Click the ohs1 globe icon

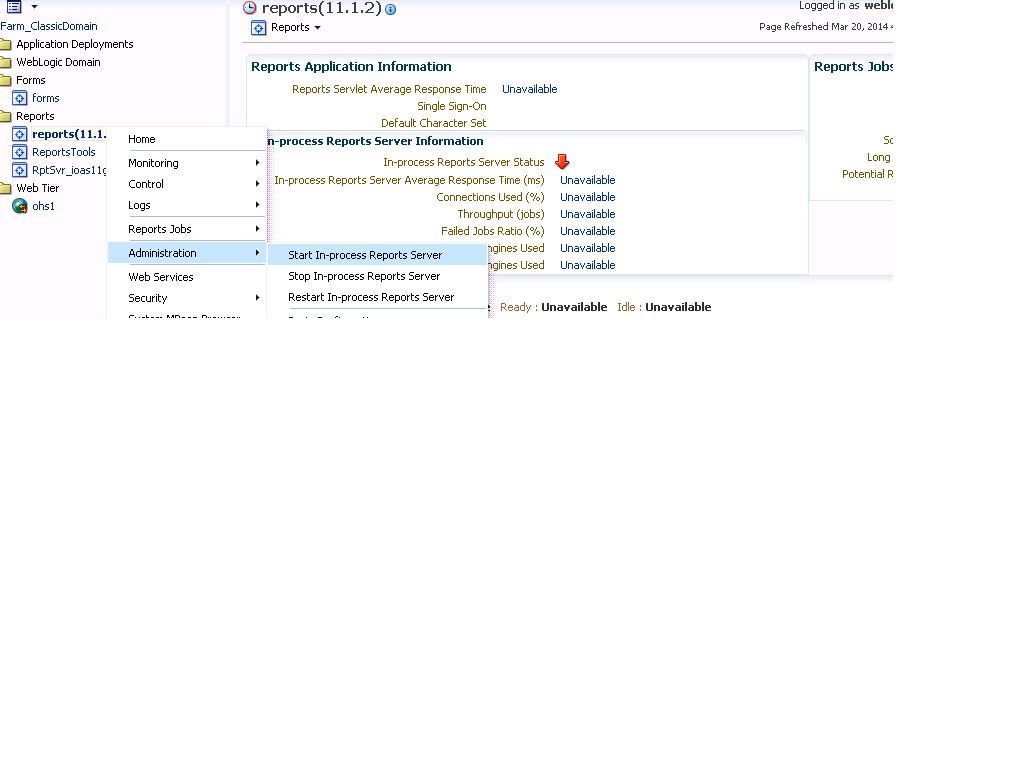pos(20,206)
